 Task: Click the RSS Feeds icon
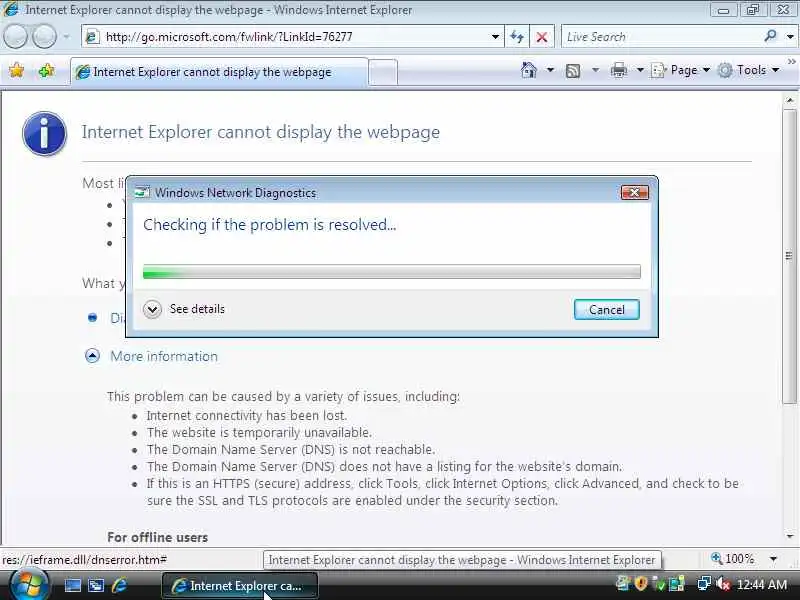pos(572,70)
